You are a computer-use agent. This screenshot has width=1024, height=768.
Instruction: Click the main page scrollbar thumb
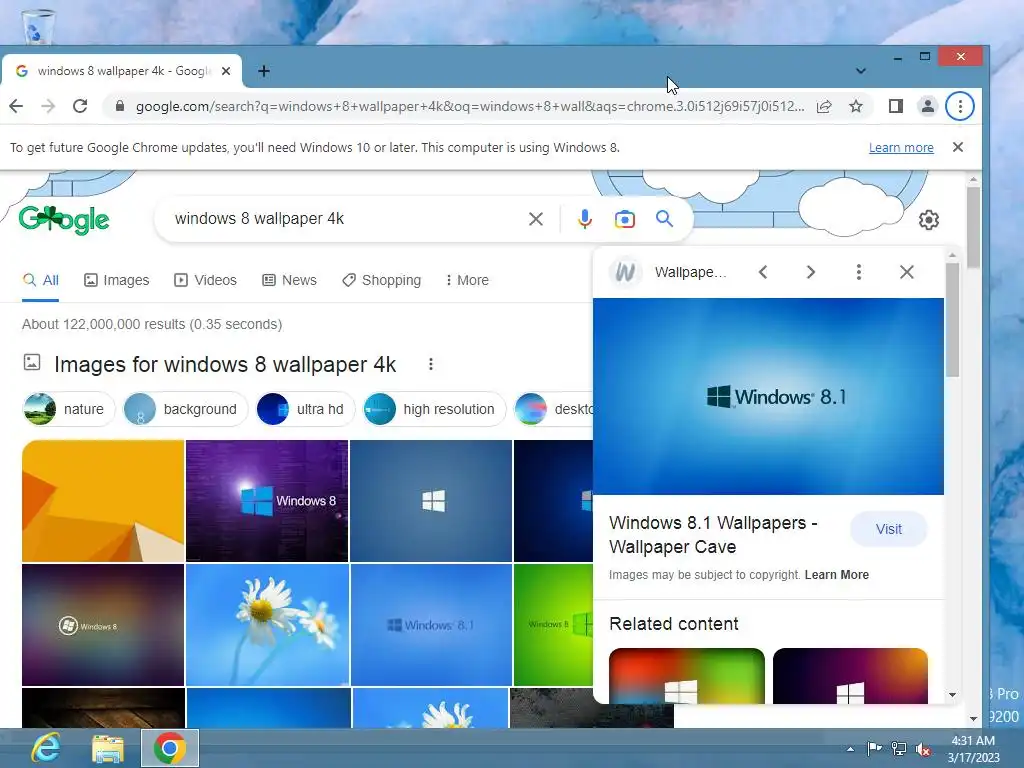(973, 227)
